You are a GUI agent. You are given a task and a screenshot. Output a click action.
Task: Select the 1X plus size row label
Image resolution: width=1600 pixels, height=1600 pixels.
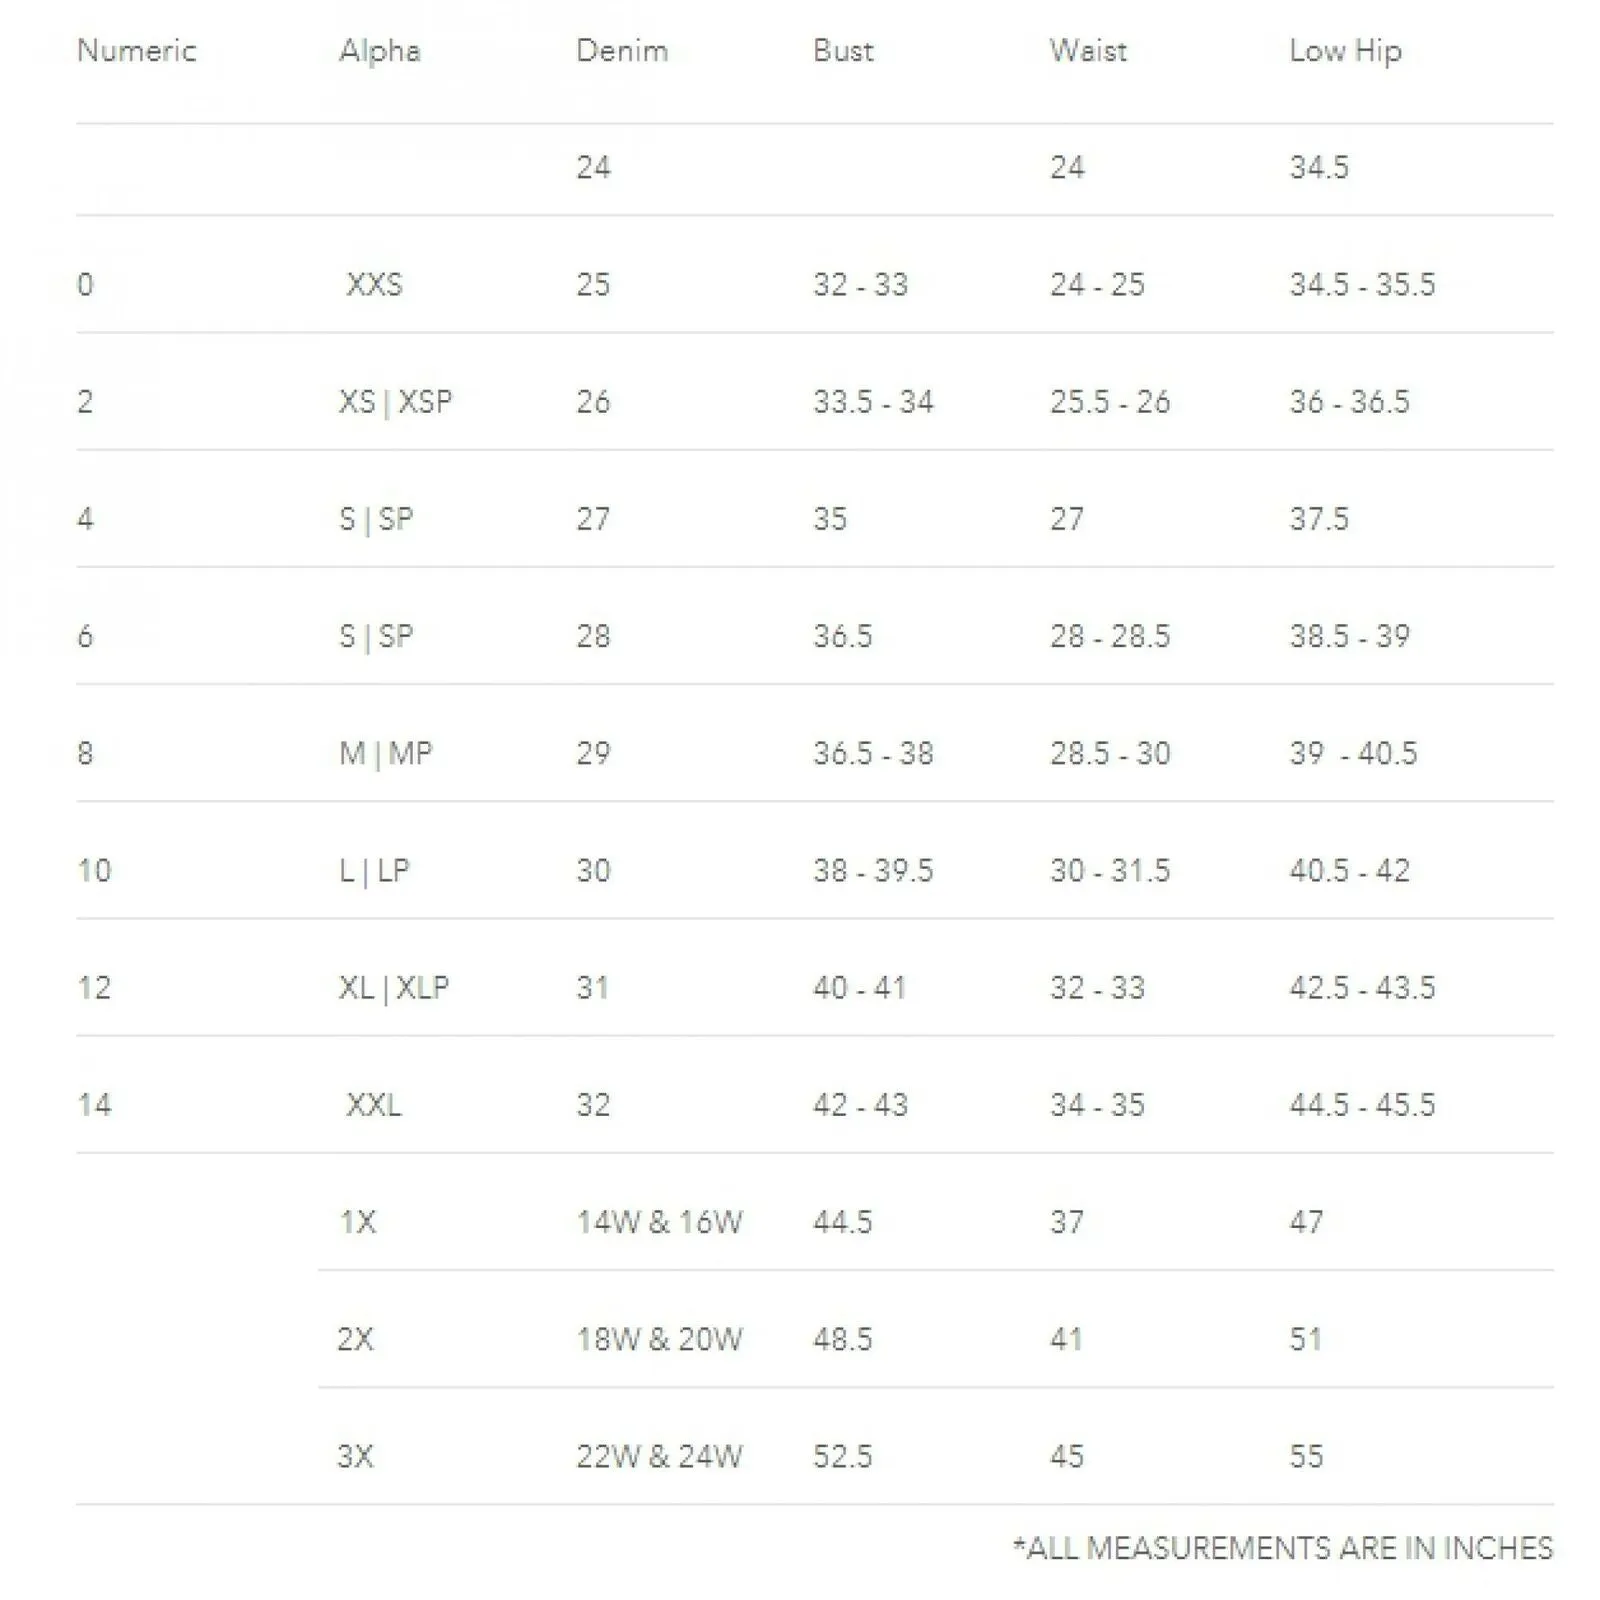[358, 1222]
